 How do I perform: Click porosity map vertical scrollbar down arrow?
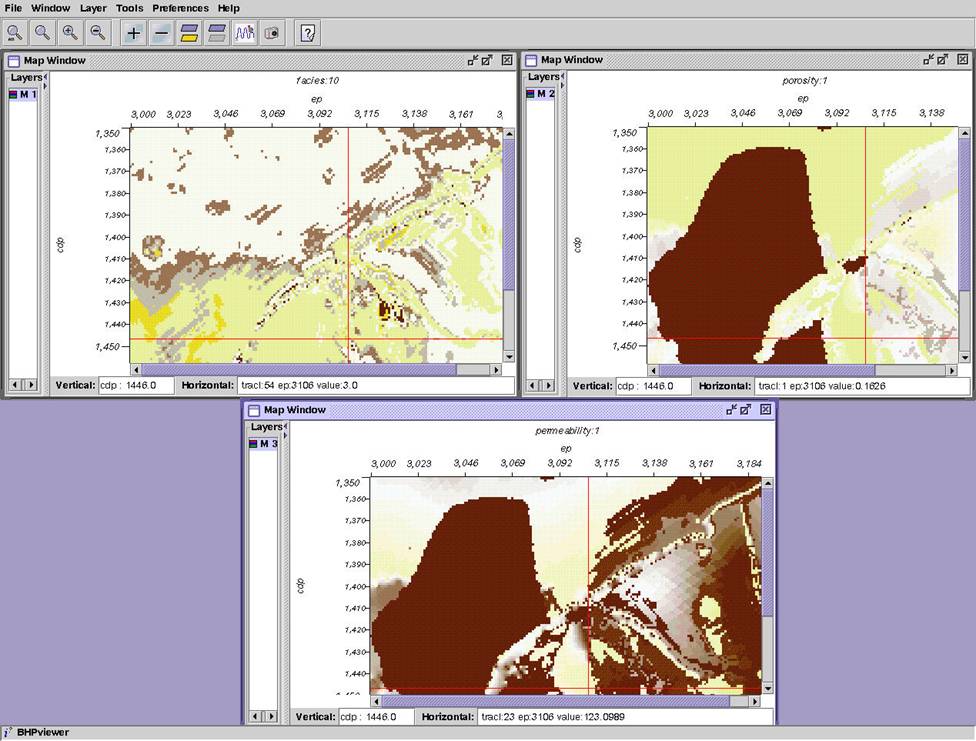coord(964,357)
